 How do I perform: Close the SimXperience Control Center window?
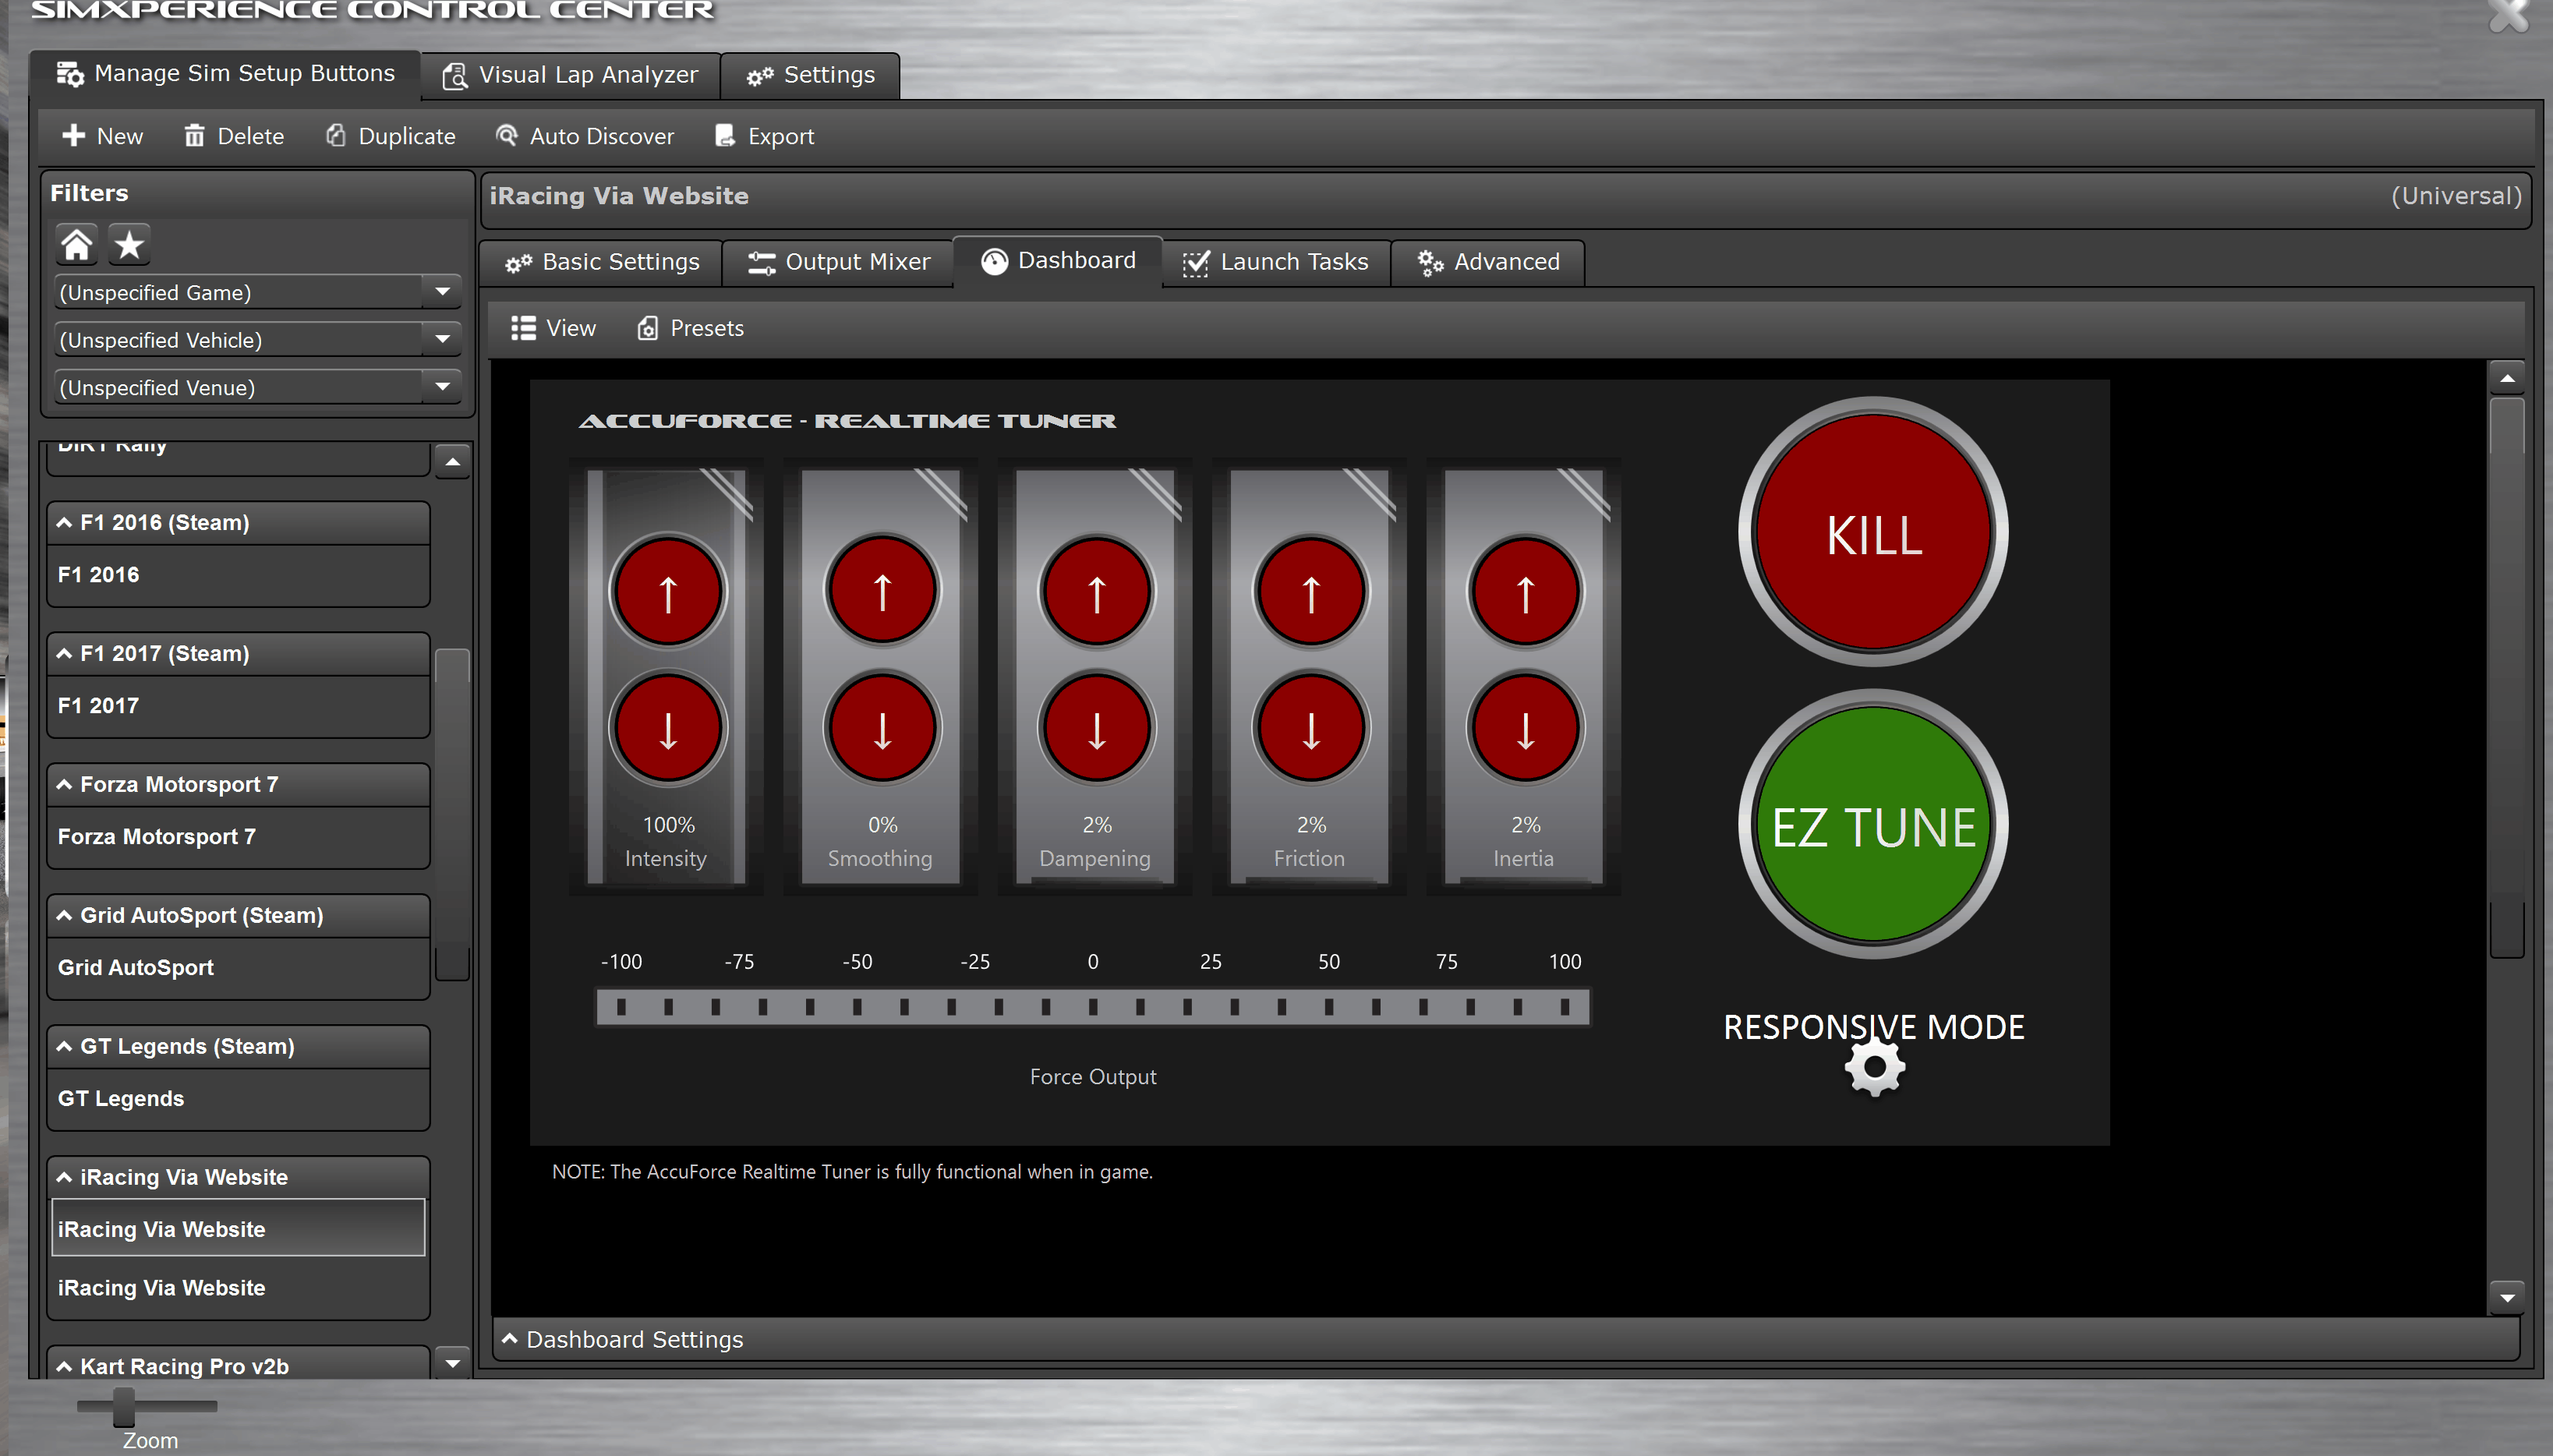tap(2508, 14)
